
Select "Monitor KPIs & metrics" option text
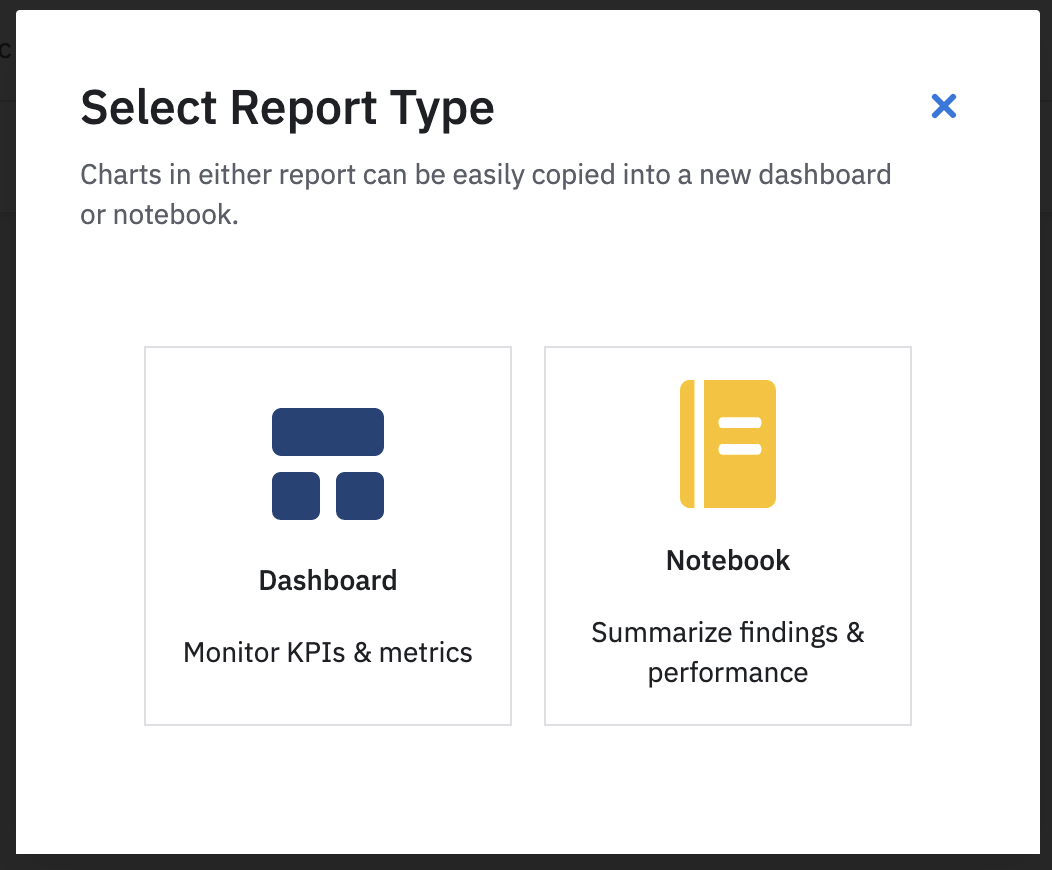coord(327,652)
